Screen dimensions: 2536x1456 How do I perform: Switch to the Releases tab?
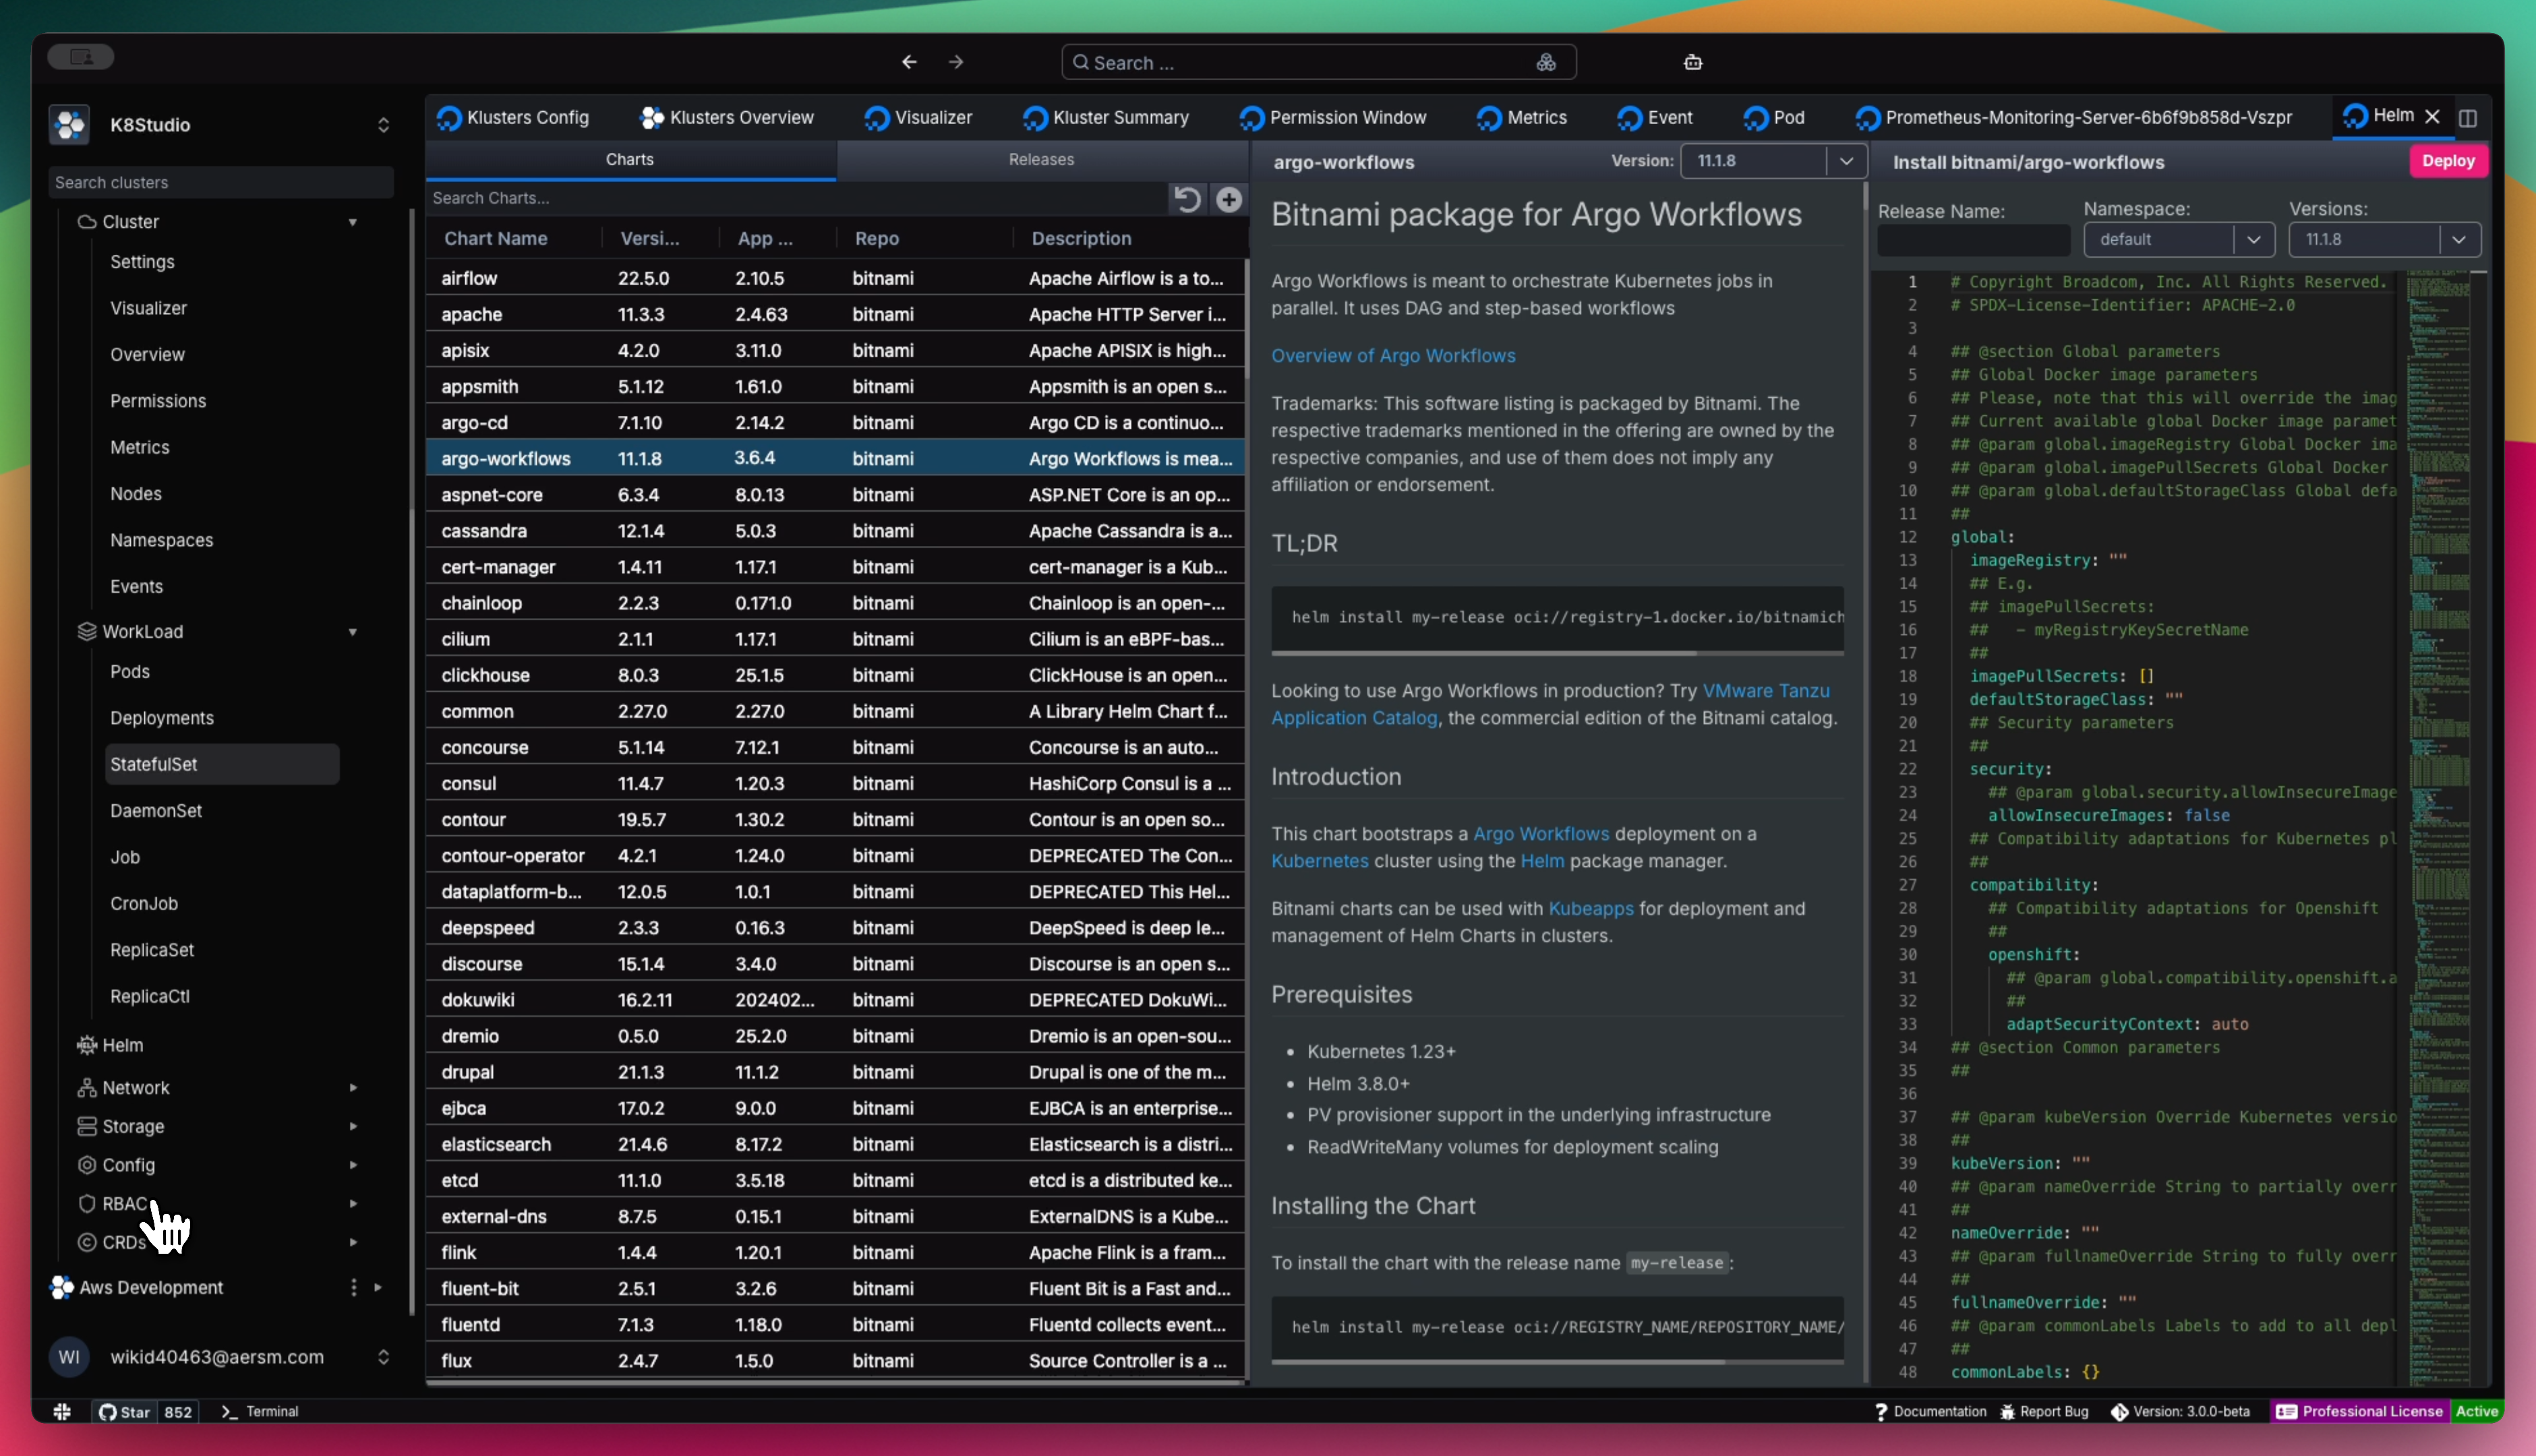pos(1041,160)
